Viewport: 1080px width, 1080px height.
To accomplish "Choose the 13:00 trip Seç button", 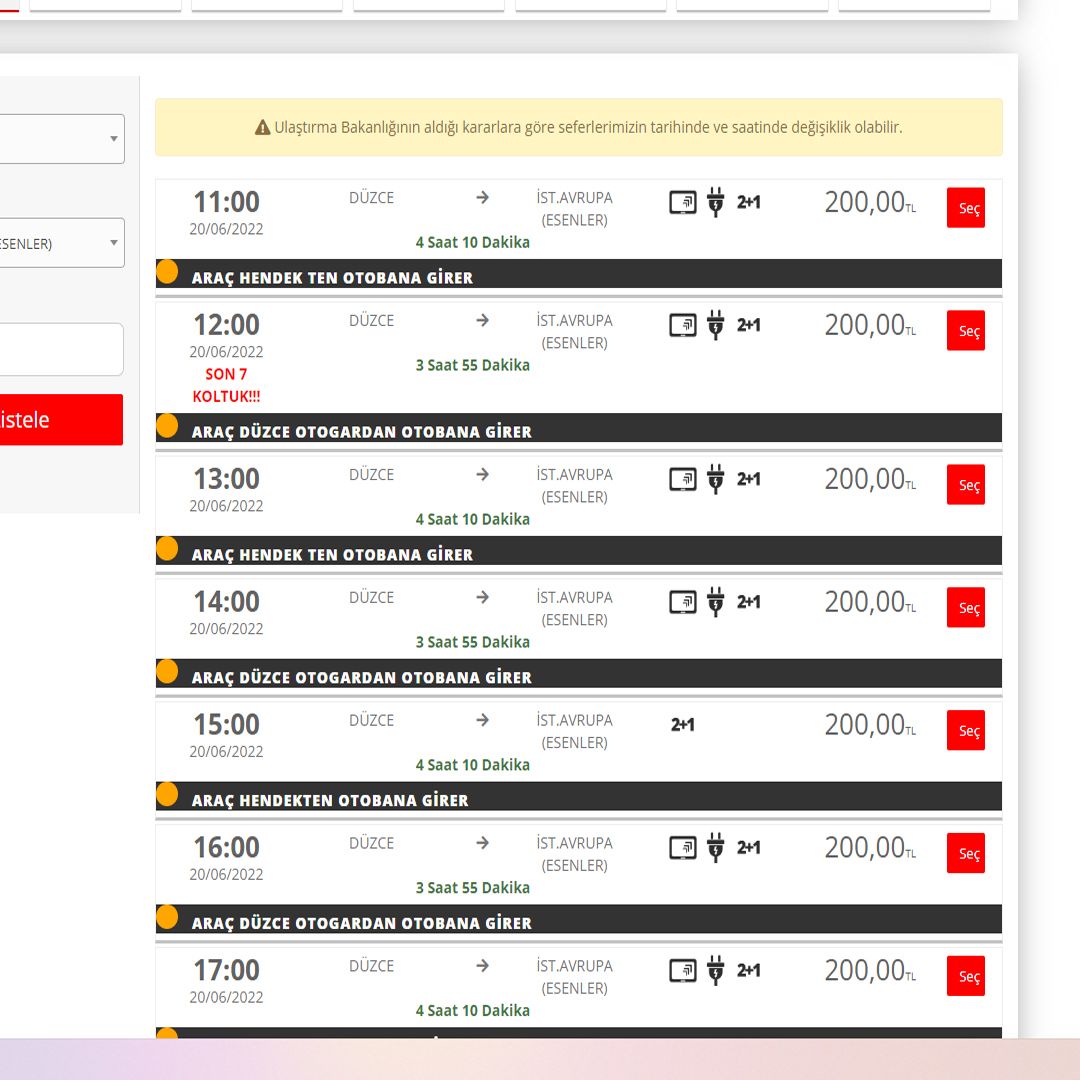I will tap(966, 485).
